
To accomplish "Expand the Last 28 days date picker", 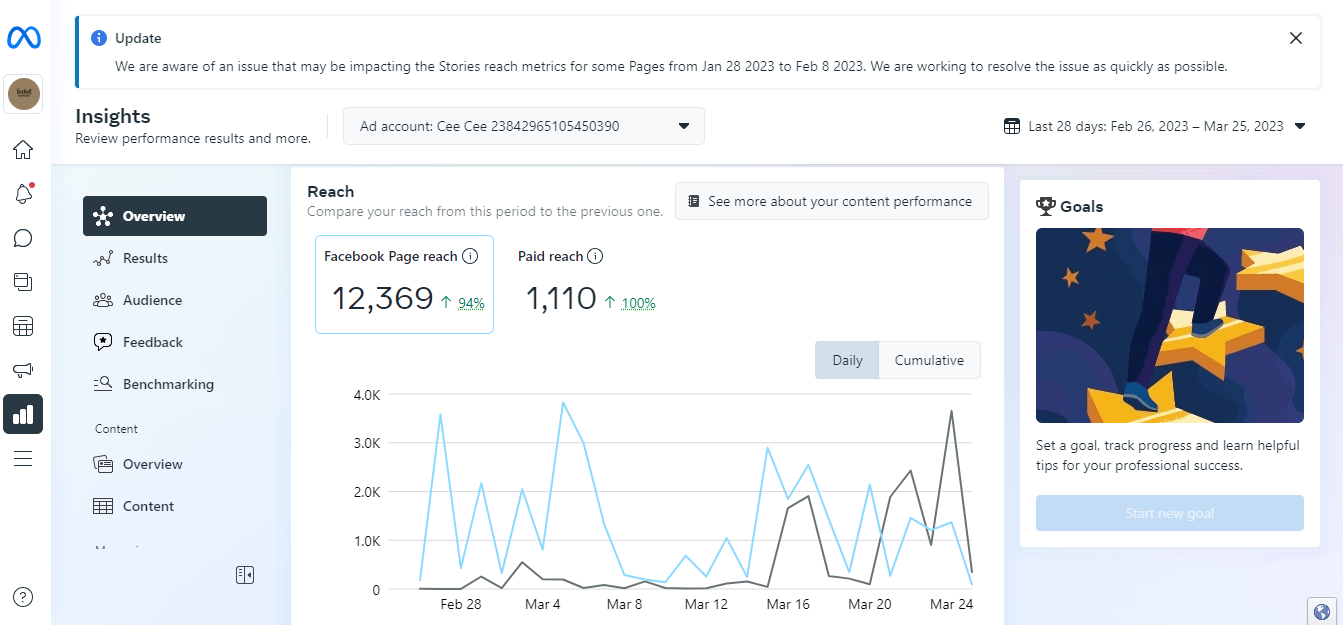I will (x=1155, y=126).
